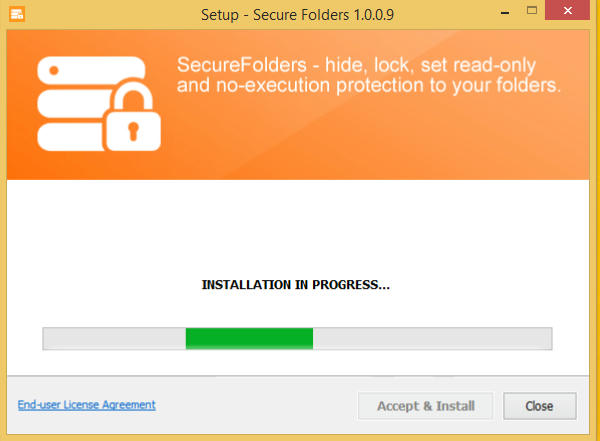Image resolution: width=600 pixels, height=441 pixels.
Task: Click the 'SecureFolders - hide, lock' tagline line
Action: pos(356,65)
